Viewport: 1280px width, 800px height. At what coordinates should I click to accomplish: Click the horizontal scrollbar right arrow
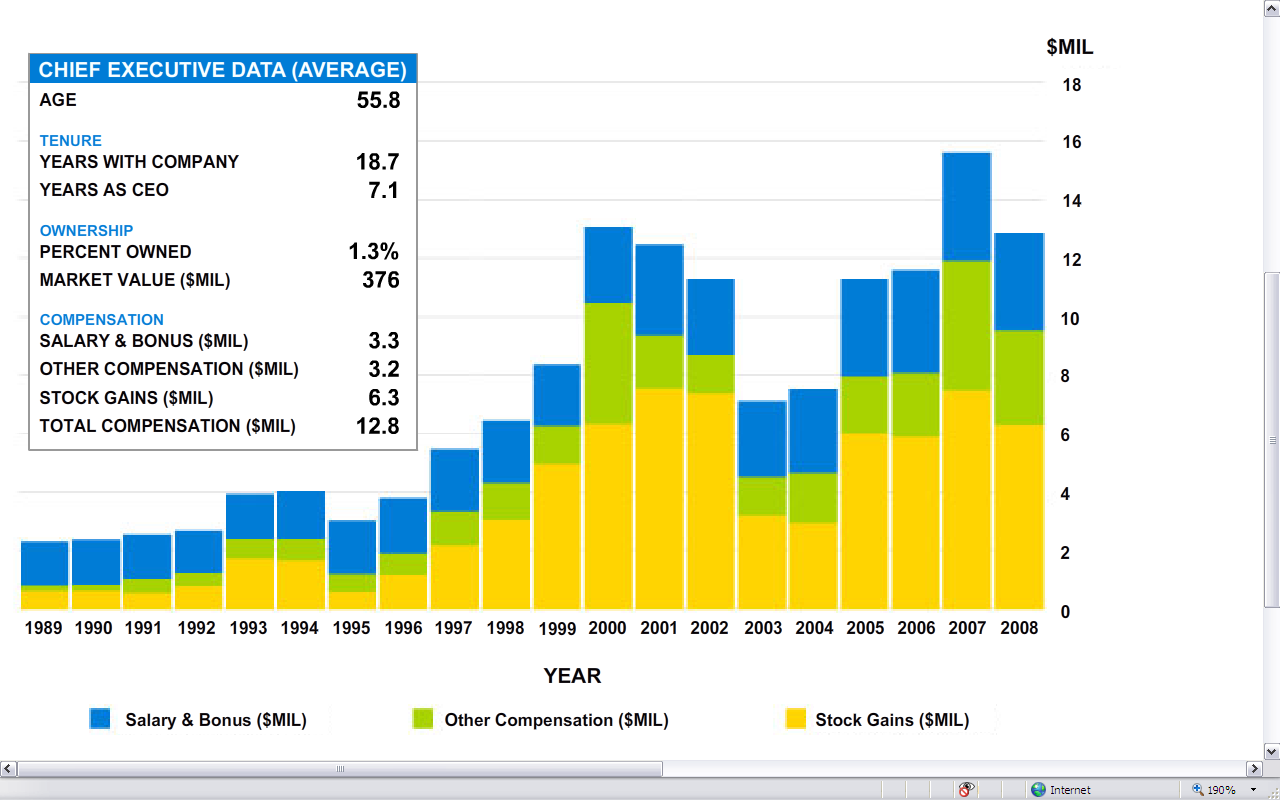coord(1254,768)
